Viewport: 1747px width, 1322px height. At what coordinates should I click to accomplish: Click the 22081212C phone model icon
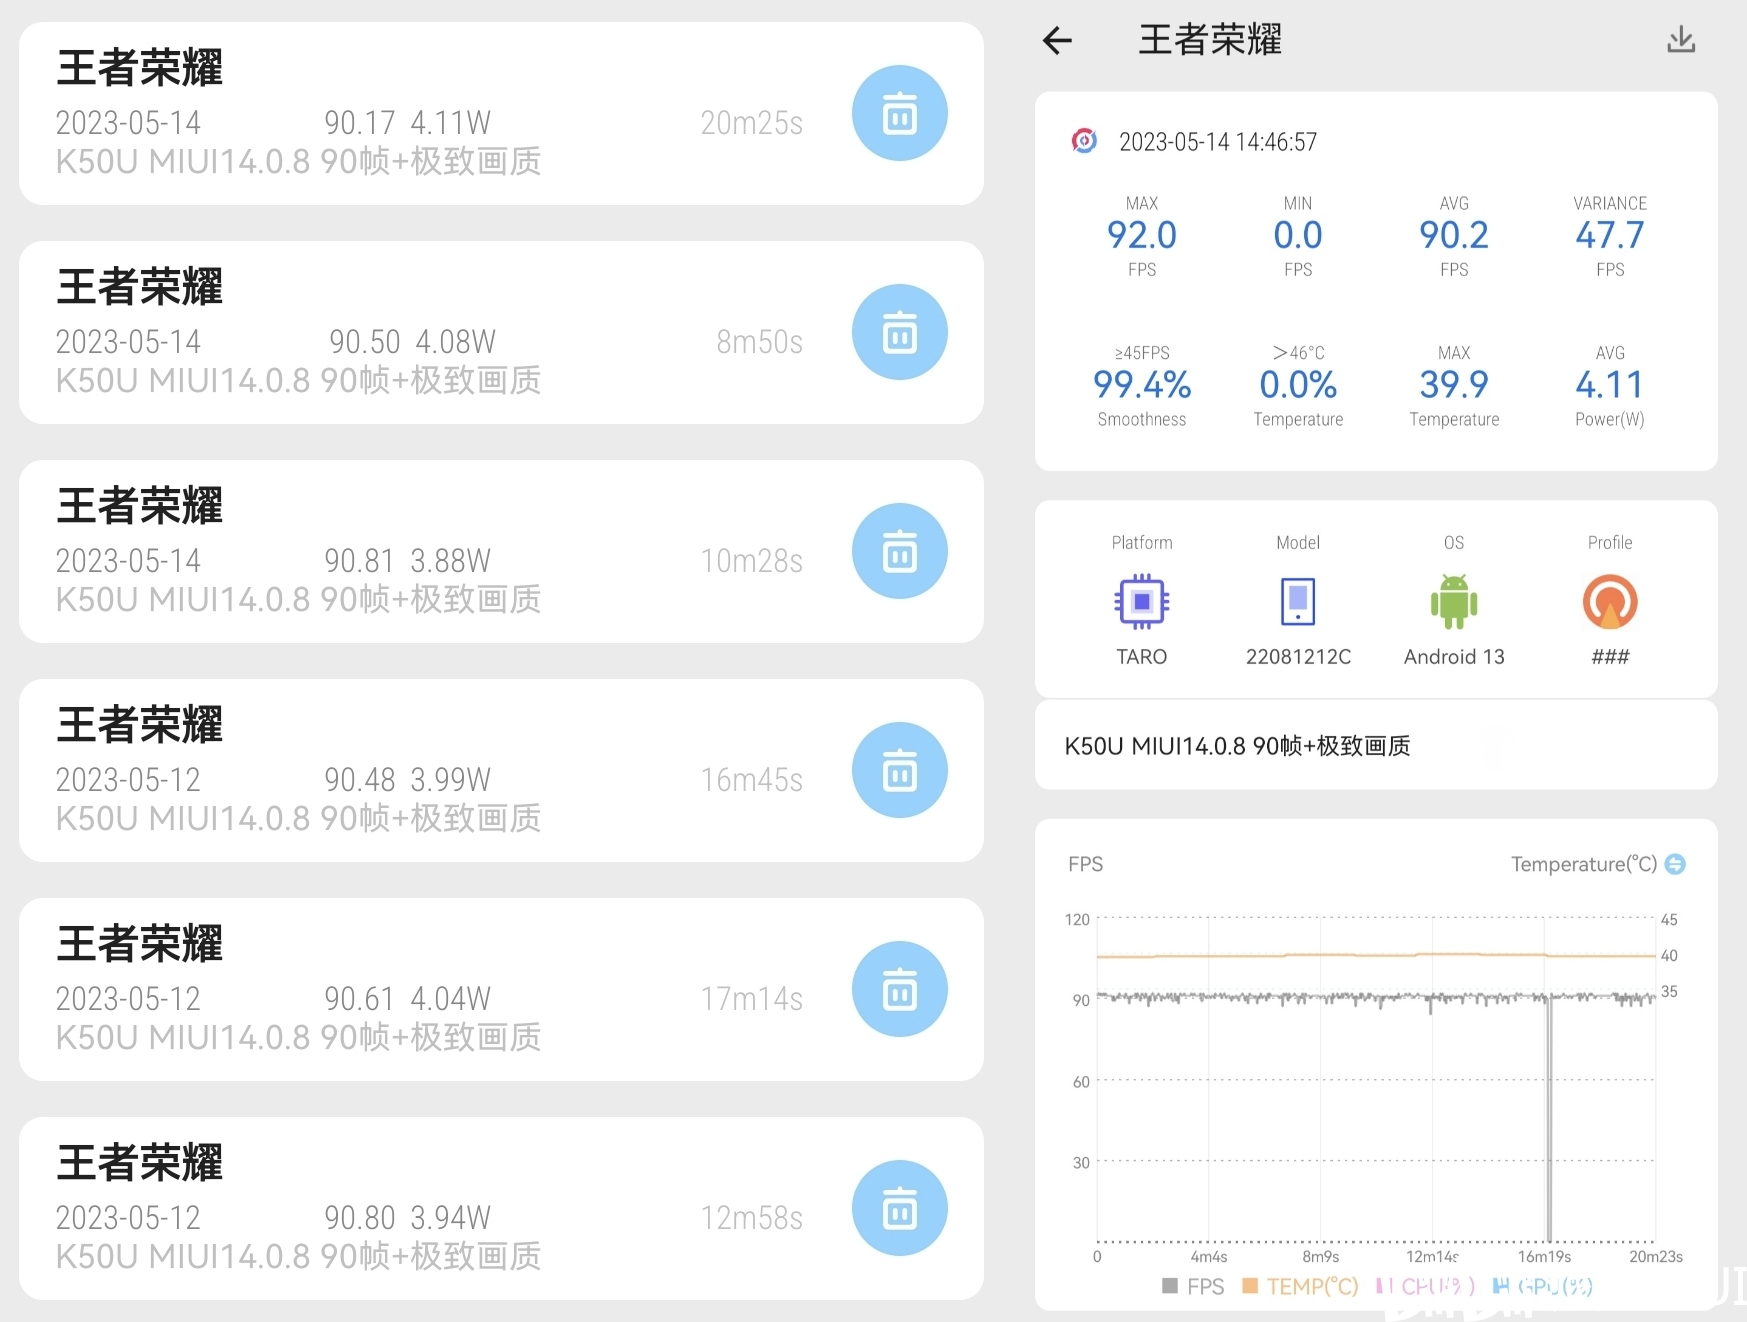[x=1298, y=602]
